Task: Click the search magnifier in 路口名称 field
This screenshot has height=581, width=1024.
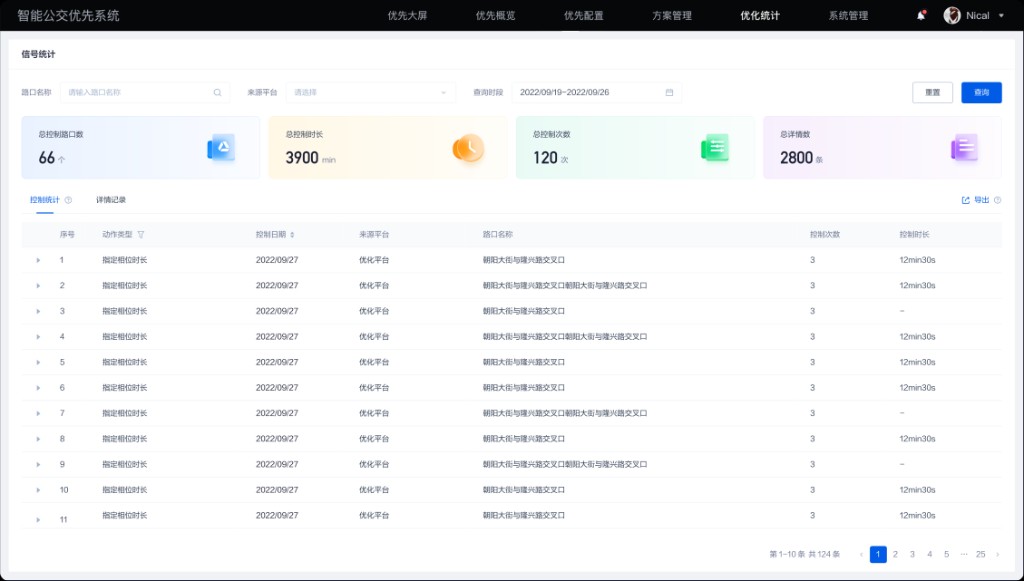Action: click(x=217, y=91)
